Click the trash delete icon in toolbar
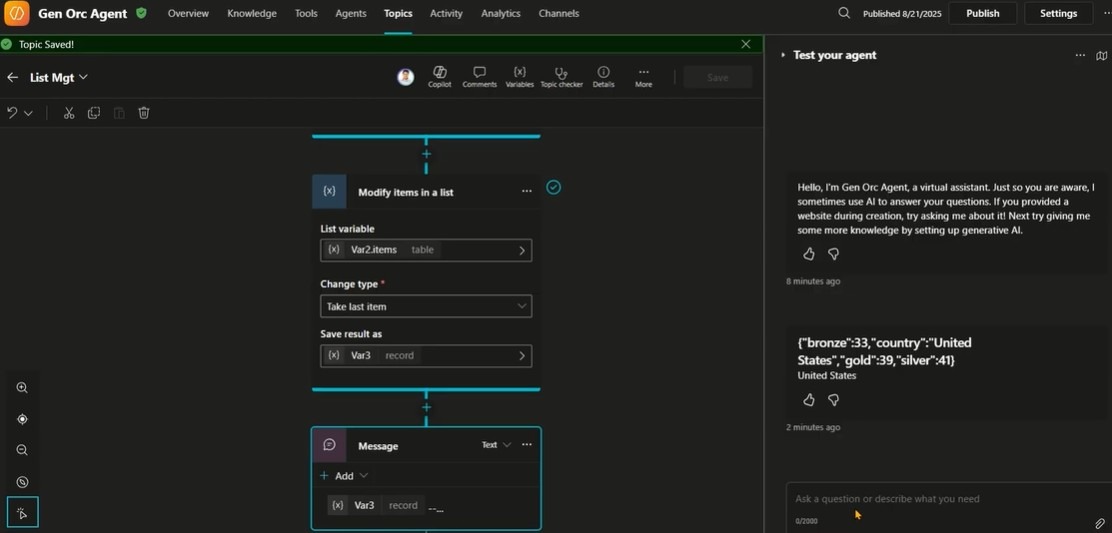1112x533 pixels. pyautogui.click(x=144, y=113)
